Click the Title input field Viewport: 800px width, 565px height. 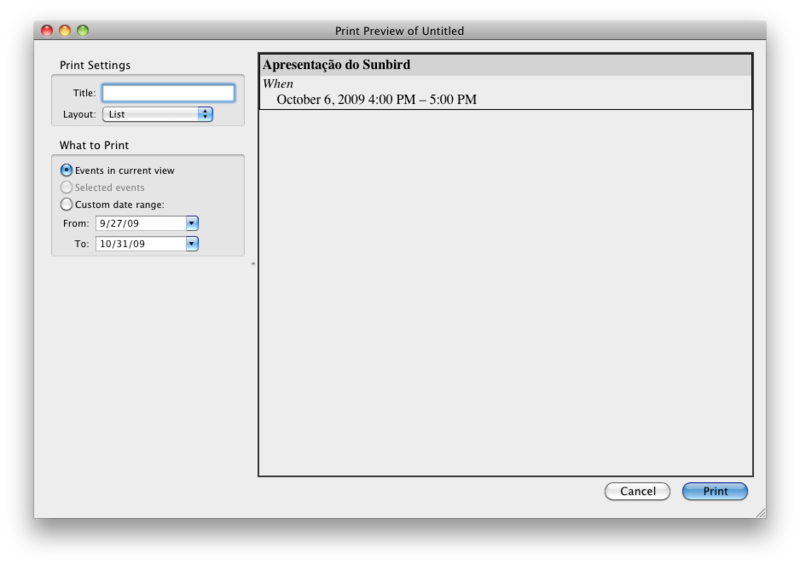pos(168,93)
